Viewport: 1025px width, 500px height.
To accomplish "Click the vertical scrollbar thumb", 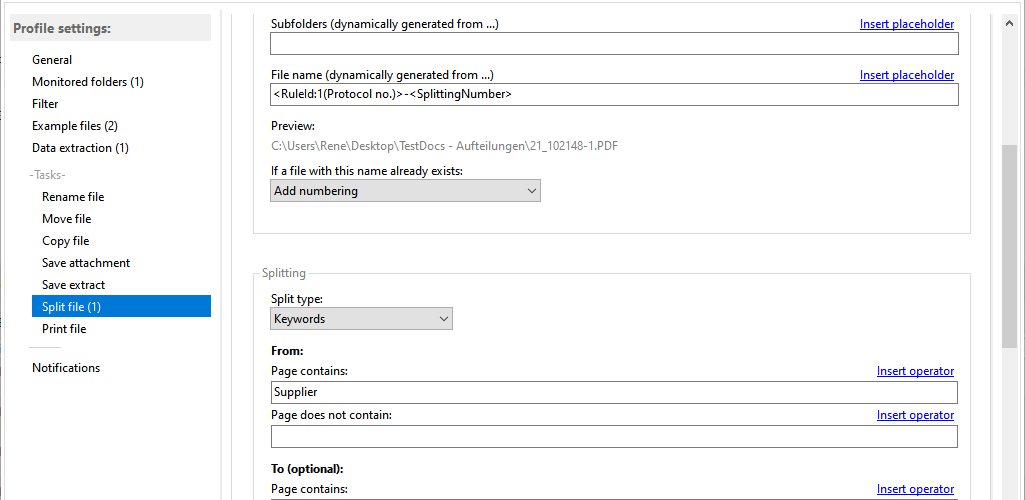I will [1009, 246].
